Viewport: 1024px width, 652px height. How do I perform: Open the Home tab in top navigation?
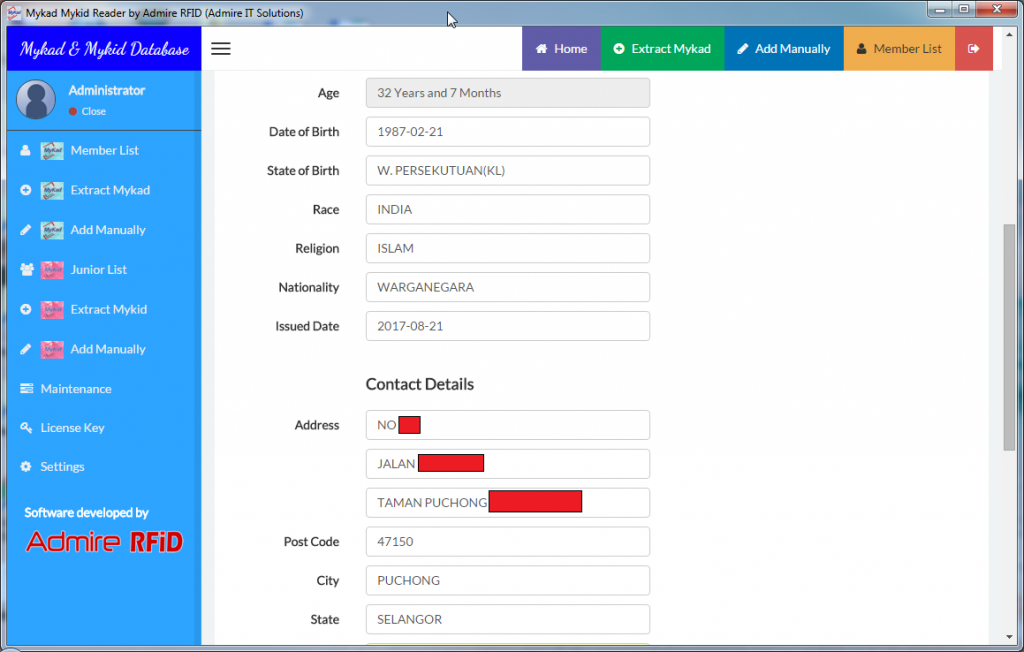point(561,49)
